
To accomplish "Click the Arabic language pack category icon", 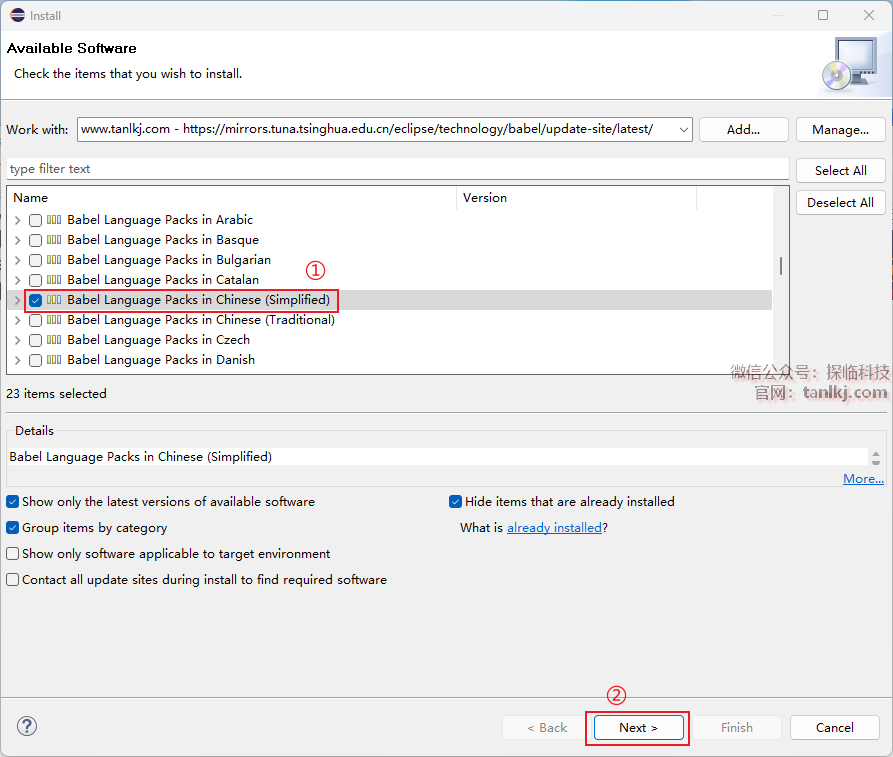I will tap(54, 220).
